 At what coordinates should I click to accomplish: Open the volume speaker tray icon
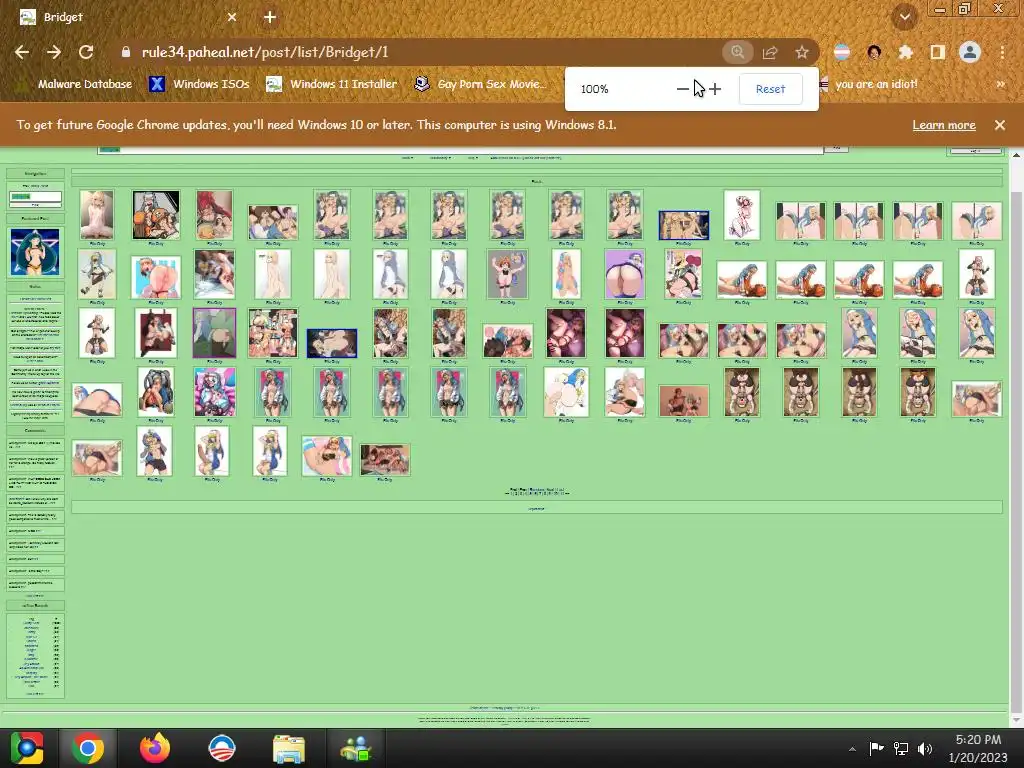click(925, 748)
